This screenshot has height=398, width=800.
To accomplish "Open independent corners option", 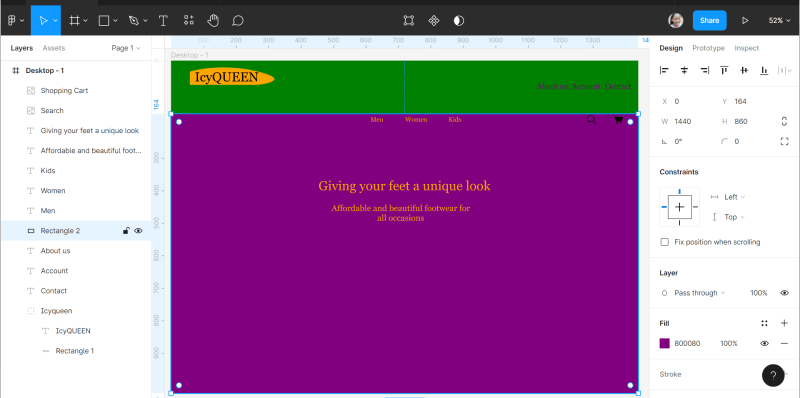I will tap(784, 141).
